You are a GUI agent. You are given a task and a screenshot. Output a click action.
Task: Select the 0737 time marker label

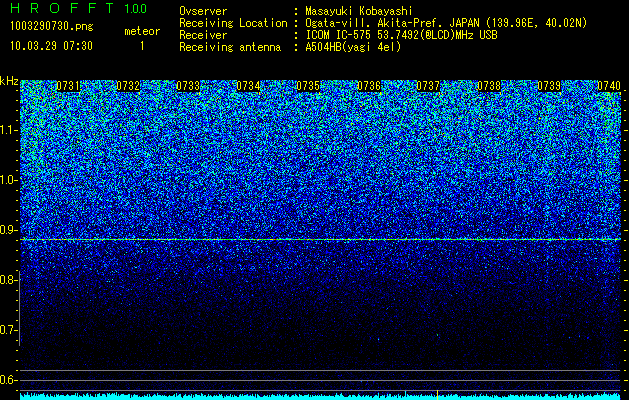click(428, 86)
